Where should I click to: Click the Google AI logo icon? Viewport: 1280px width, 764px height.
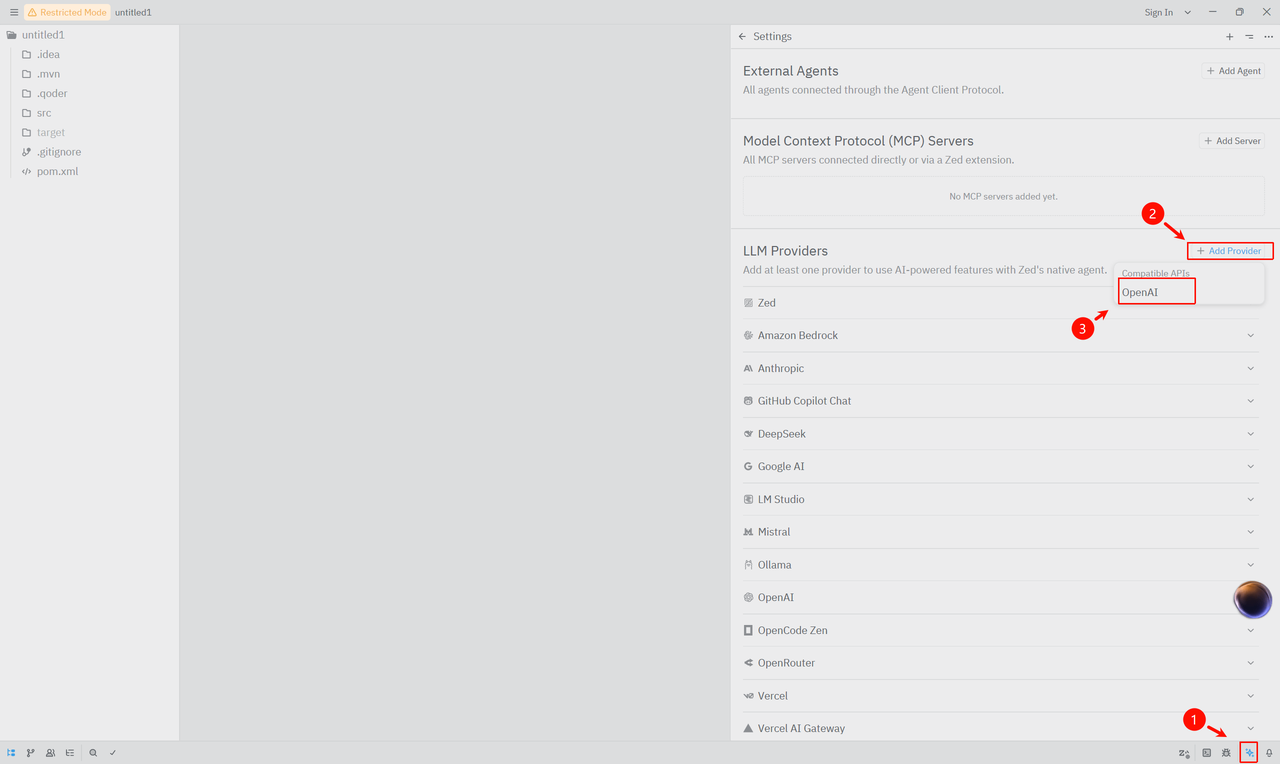point(748,467)
